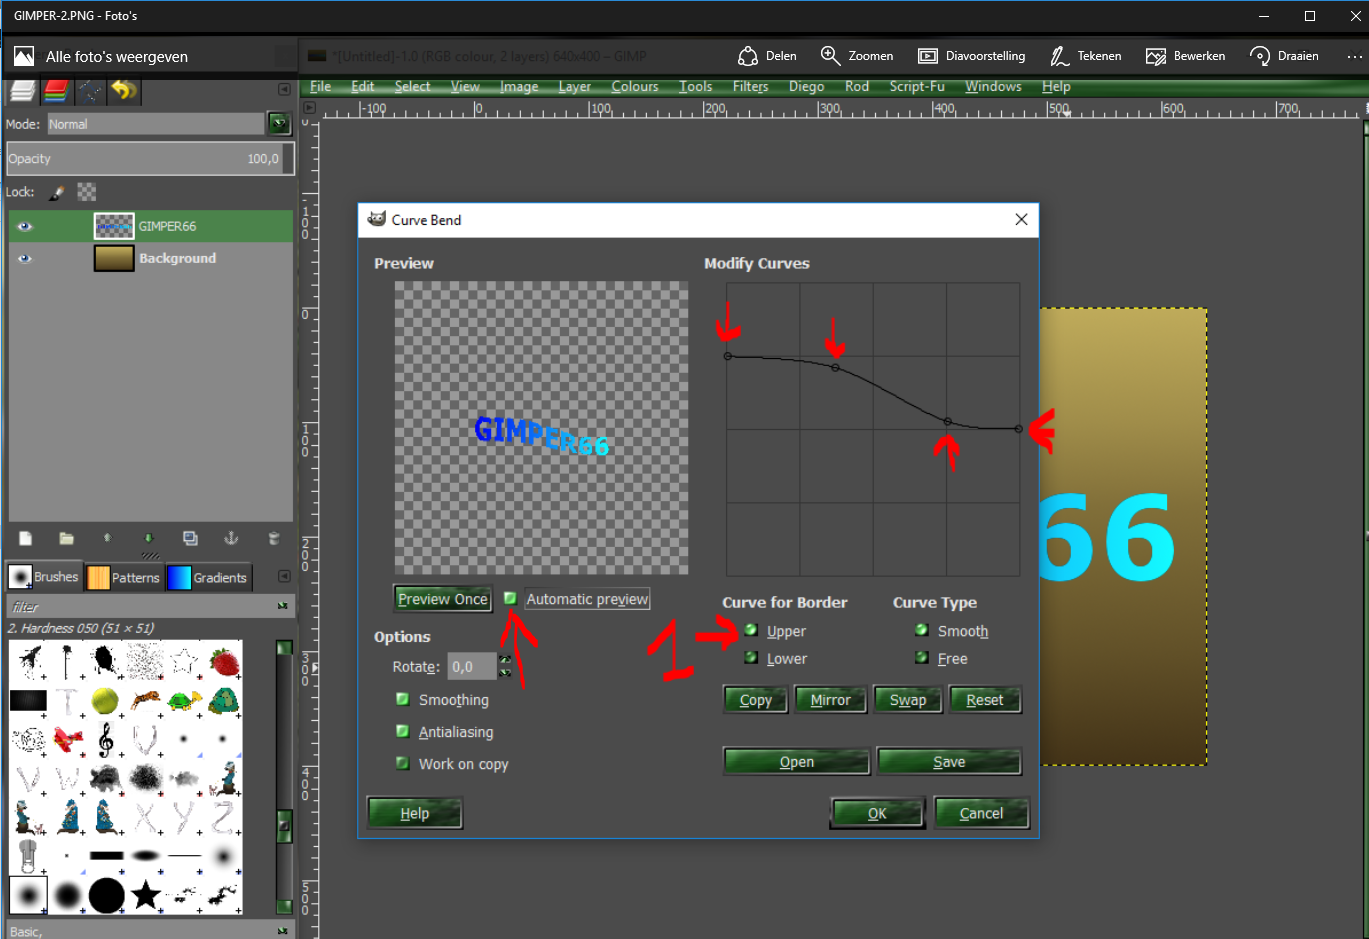Select the Lower curve for border
This screenshot has height=939, width=1369.
click(751, 657)
